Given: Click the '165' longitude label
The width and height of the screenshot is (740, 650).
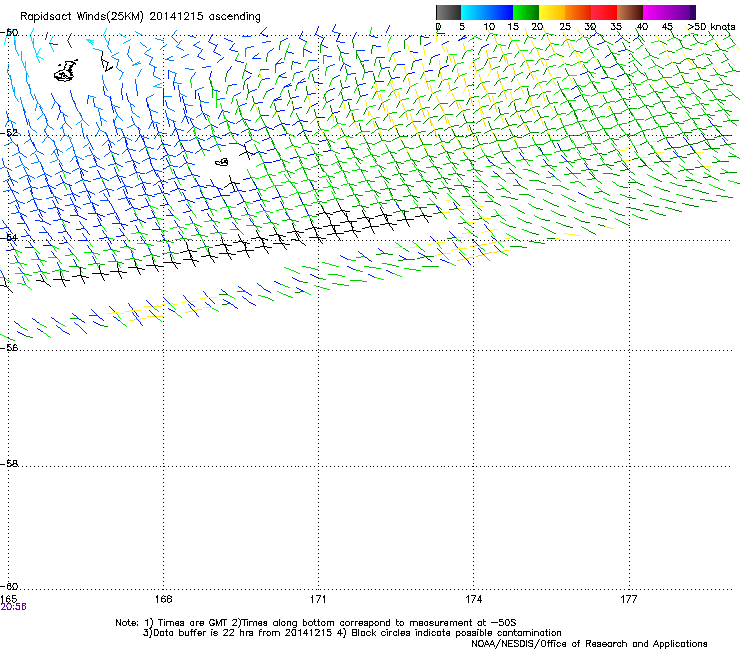Looking at the screenshot, I should (8, 599).
